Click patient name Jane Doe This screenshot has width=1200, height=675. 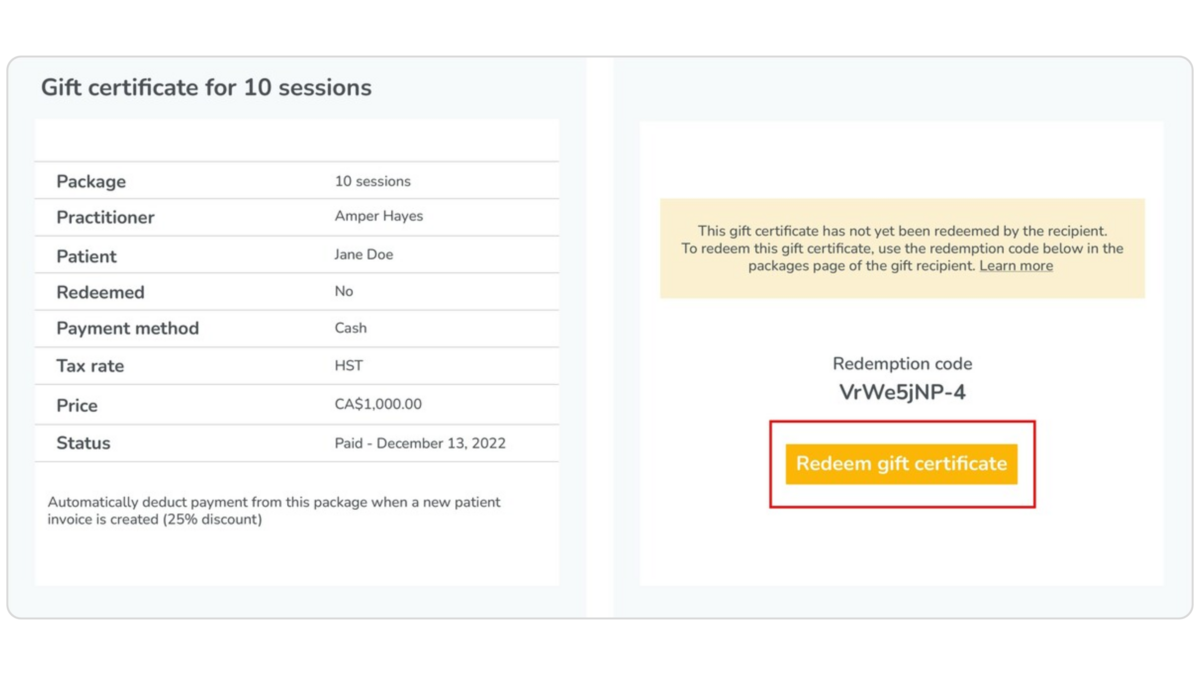click(x=364, y=255)
